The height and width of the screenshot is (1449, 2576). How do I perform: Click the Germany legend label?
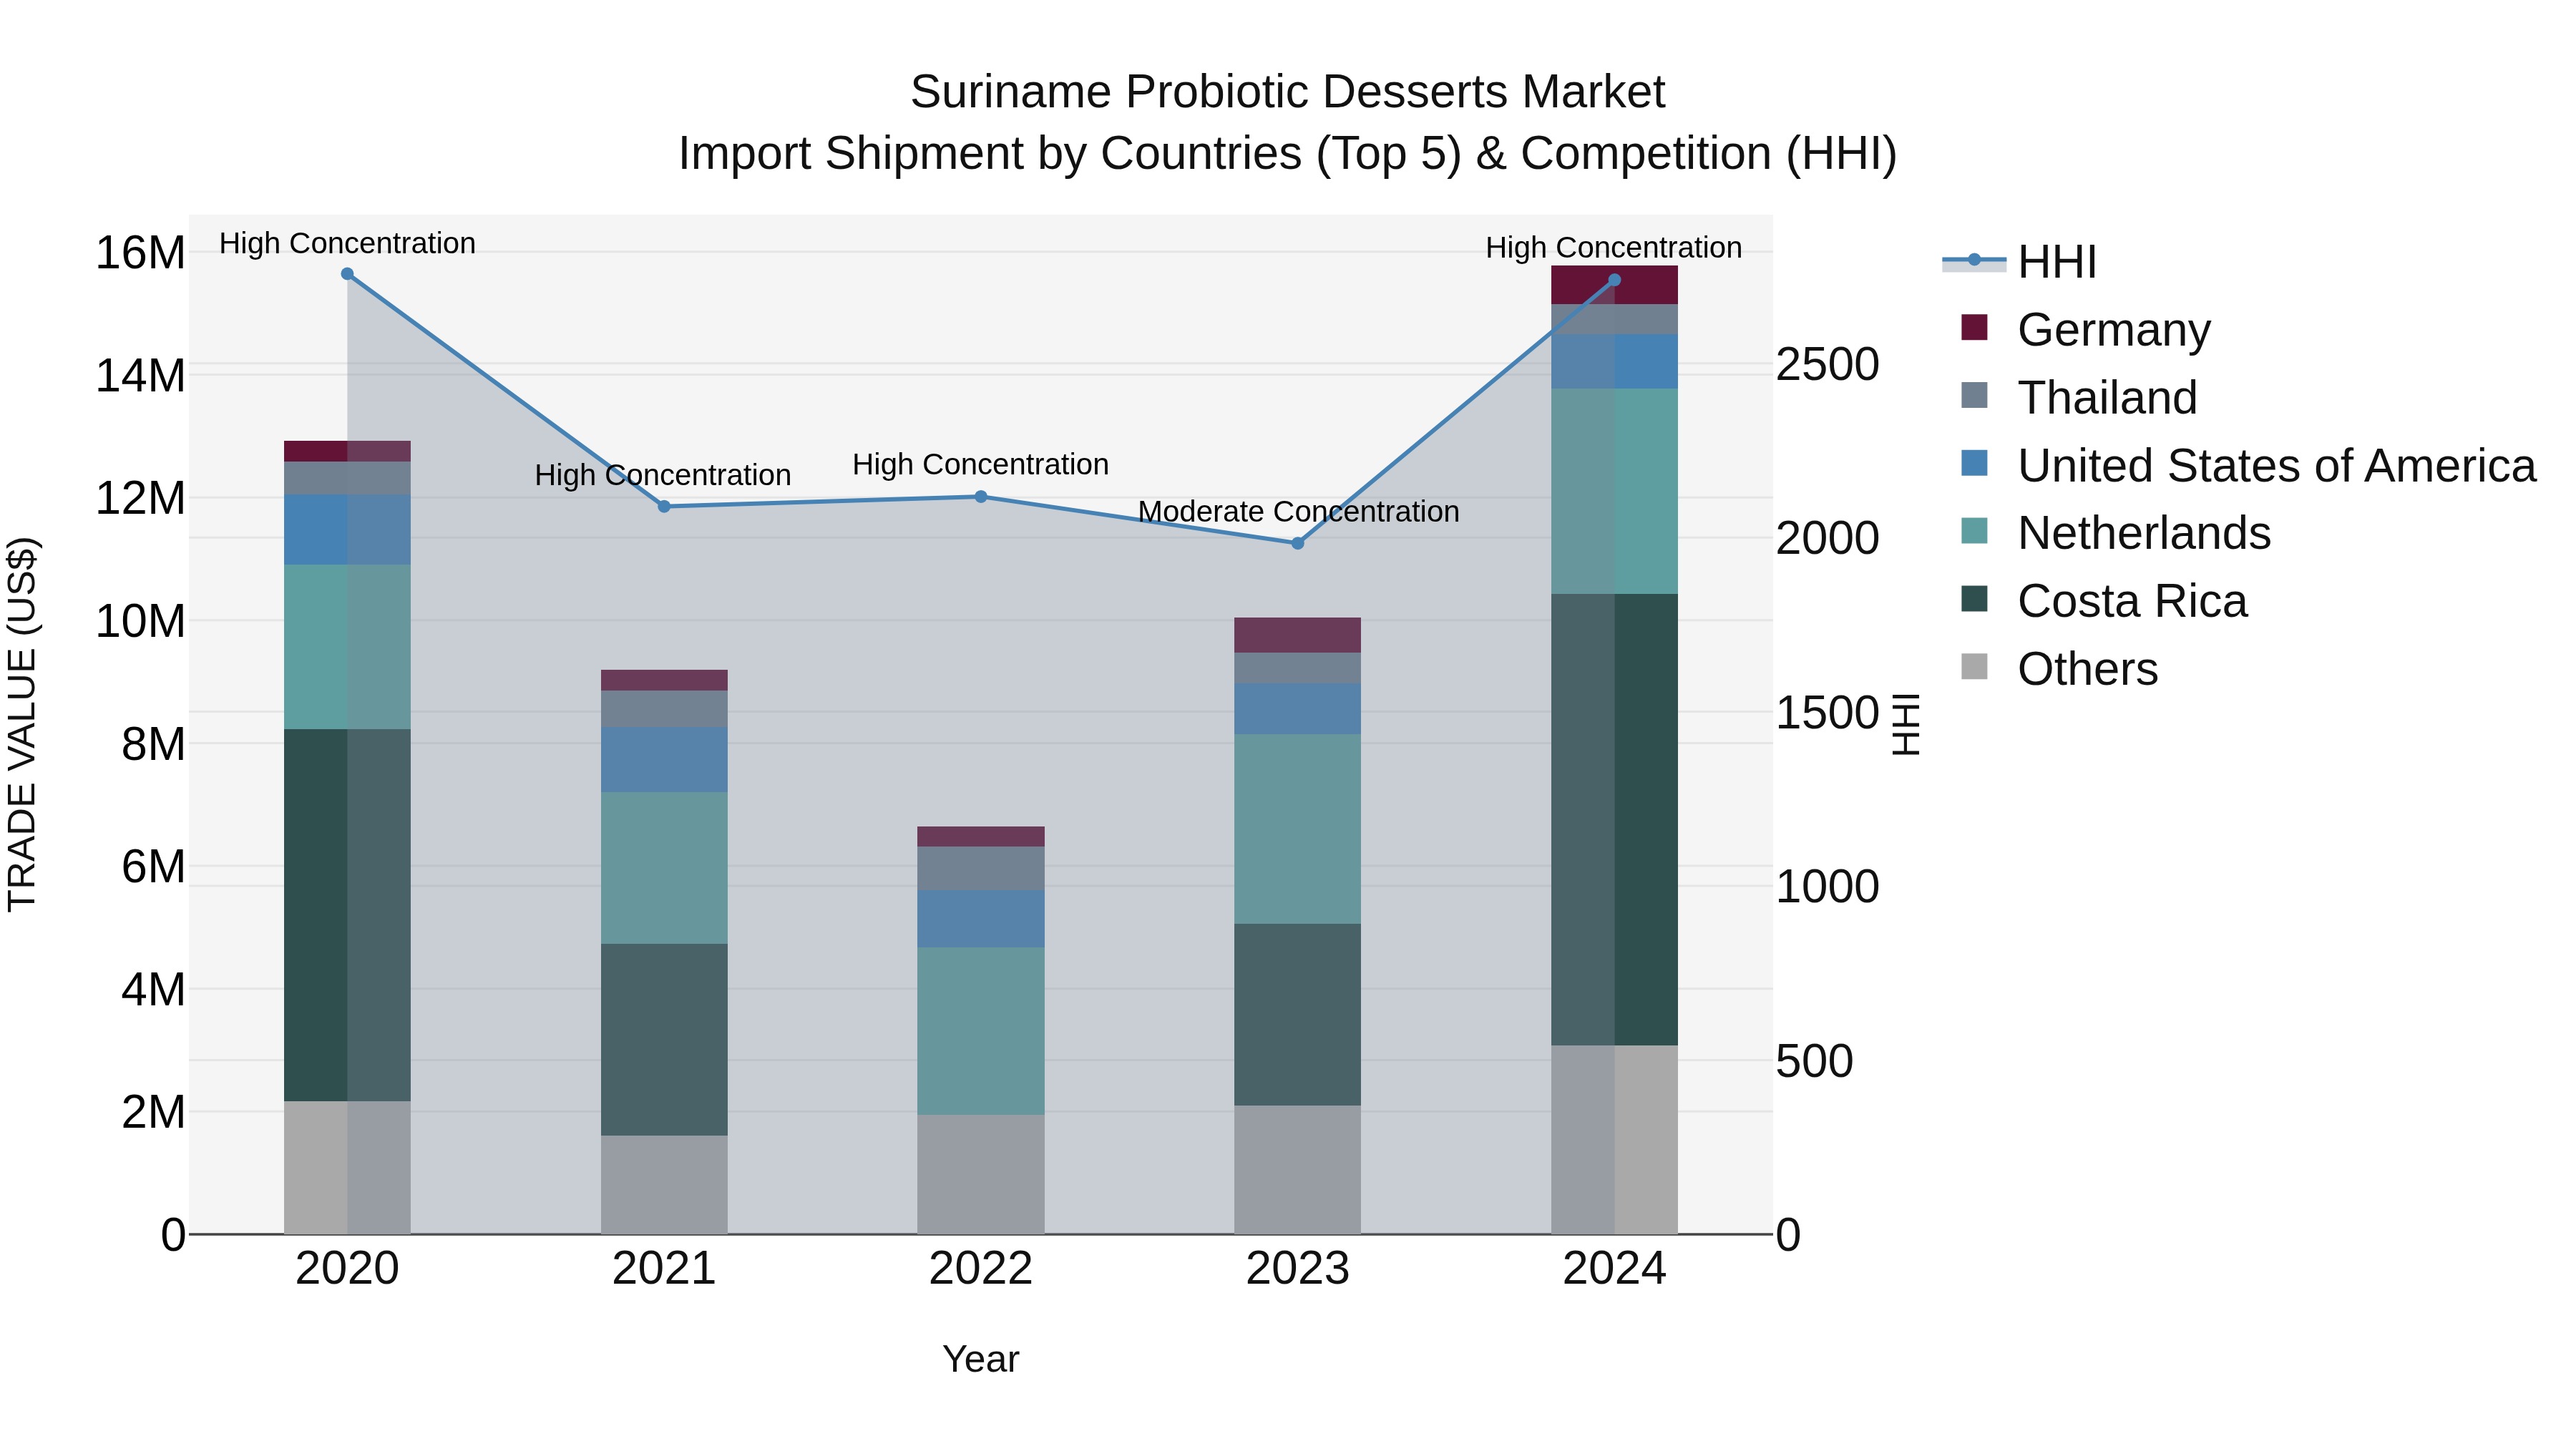pos(2114,330)
